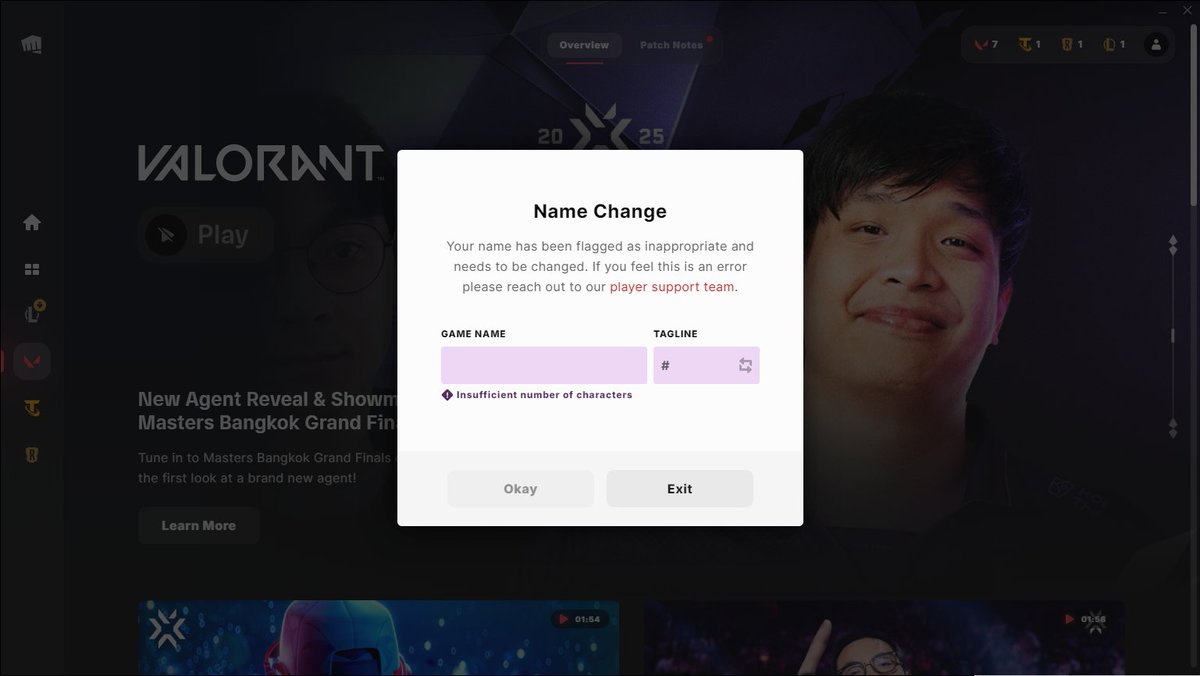Click the 'Name Change' dialog title
Screen dimensions: 1200x676
coord(600,211)
